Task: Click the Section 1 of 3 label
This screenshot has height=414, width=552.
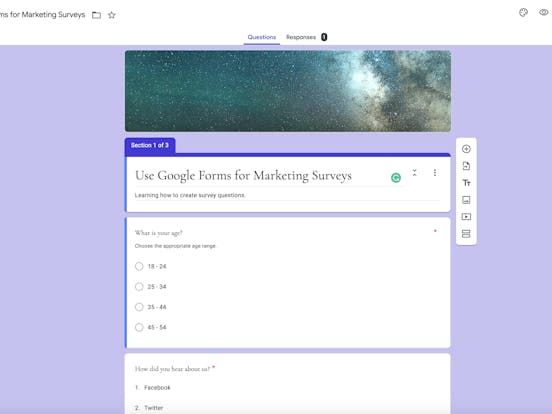Action: point(150,145)
